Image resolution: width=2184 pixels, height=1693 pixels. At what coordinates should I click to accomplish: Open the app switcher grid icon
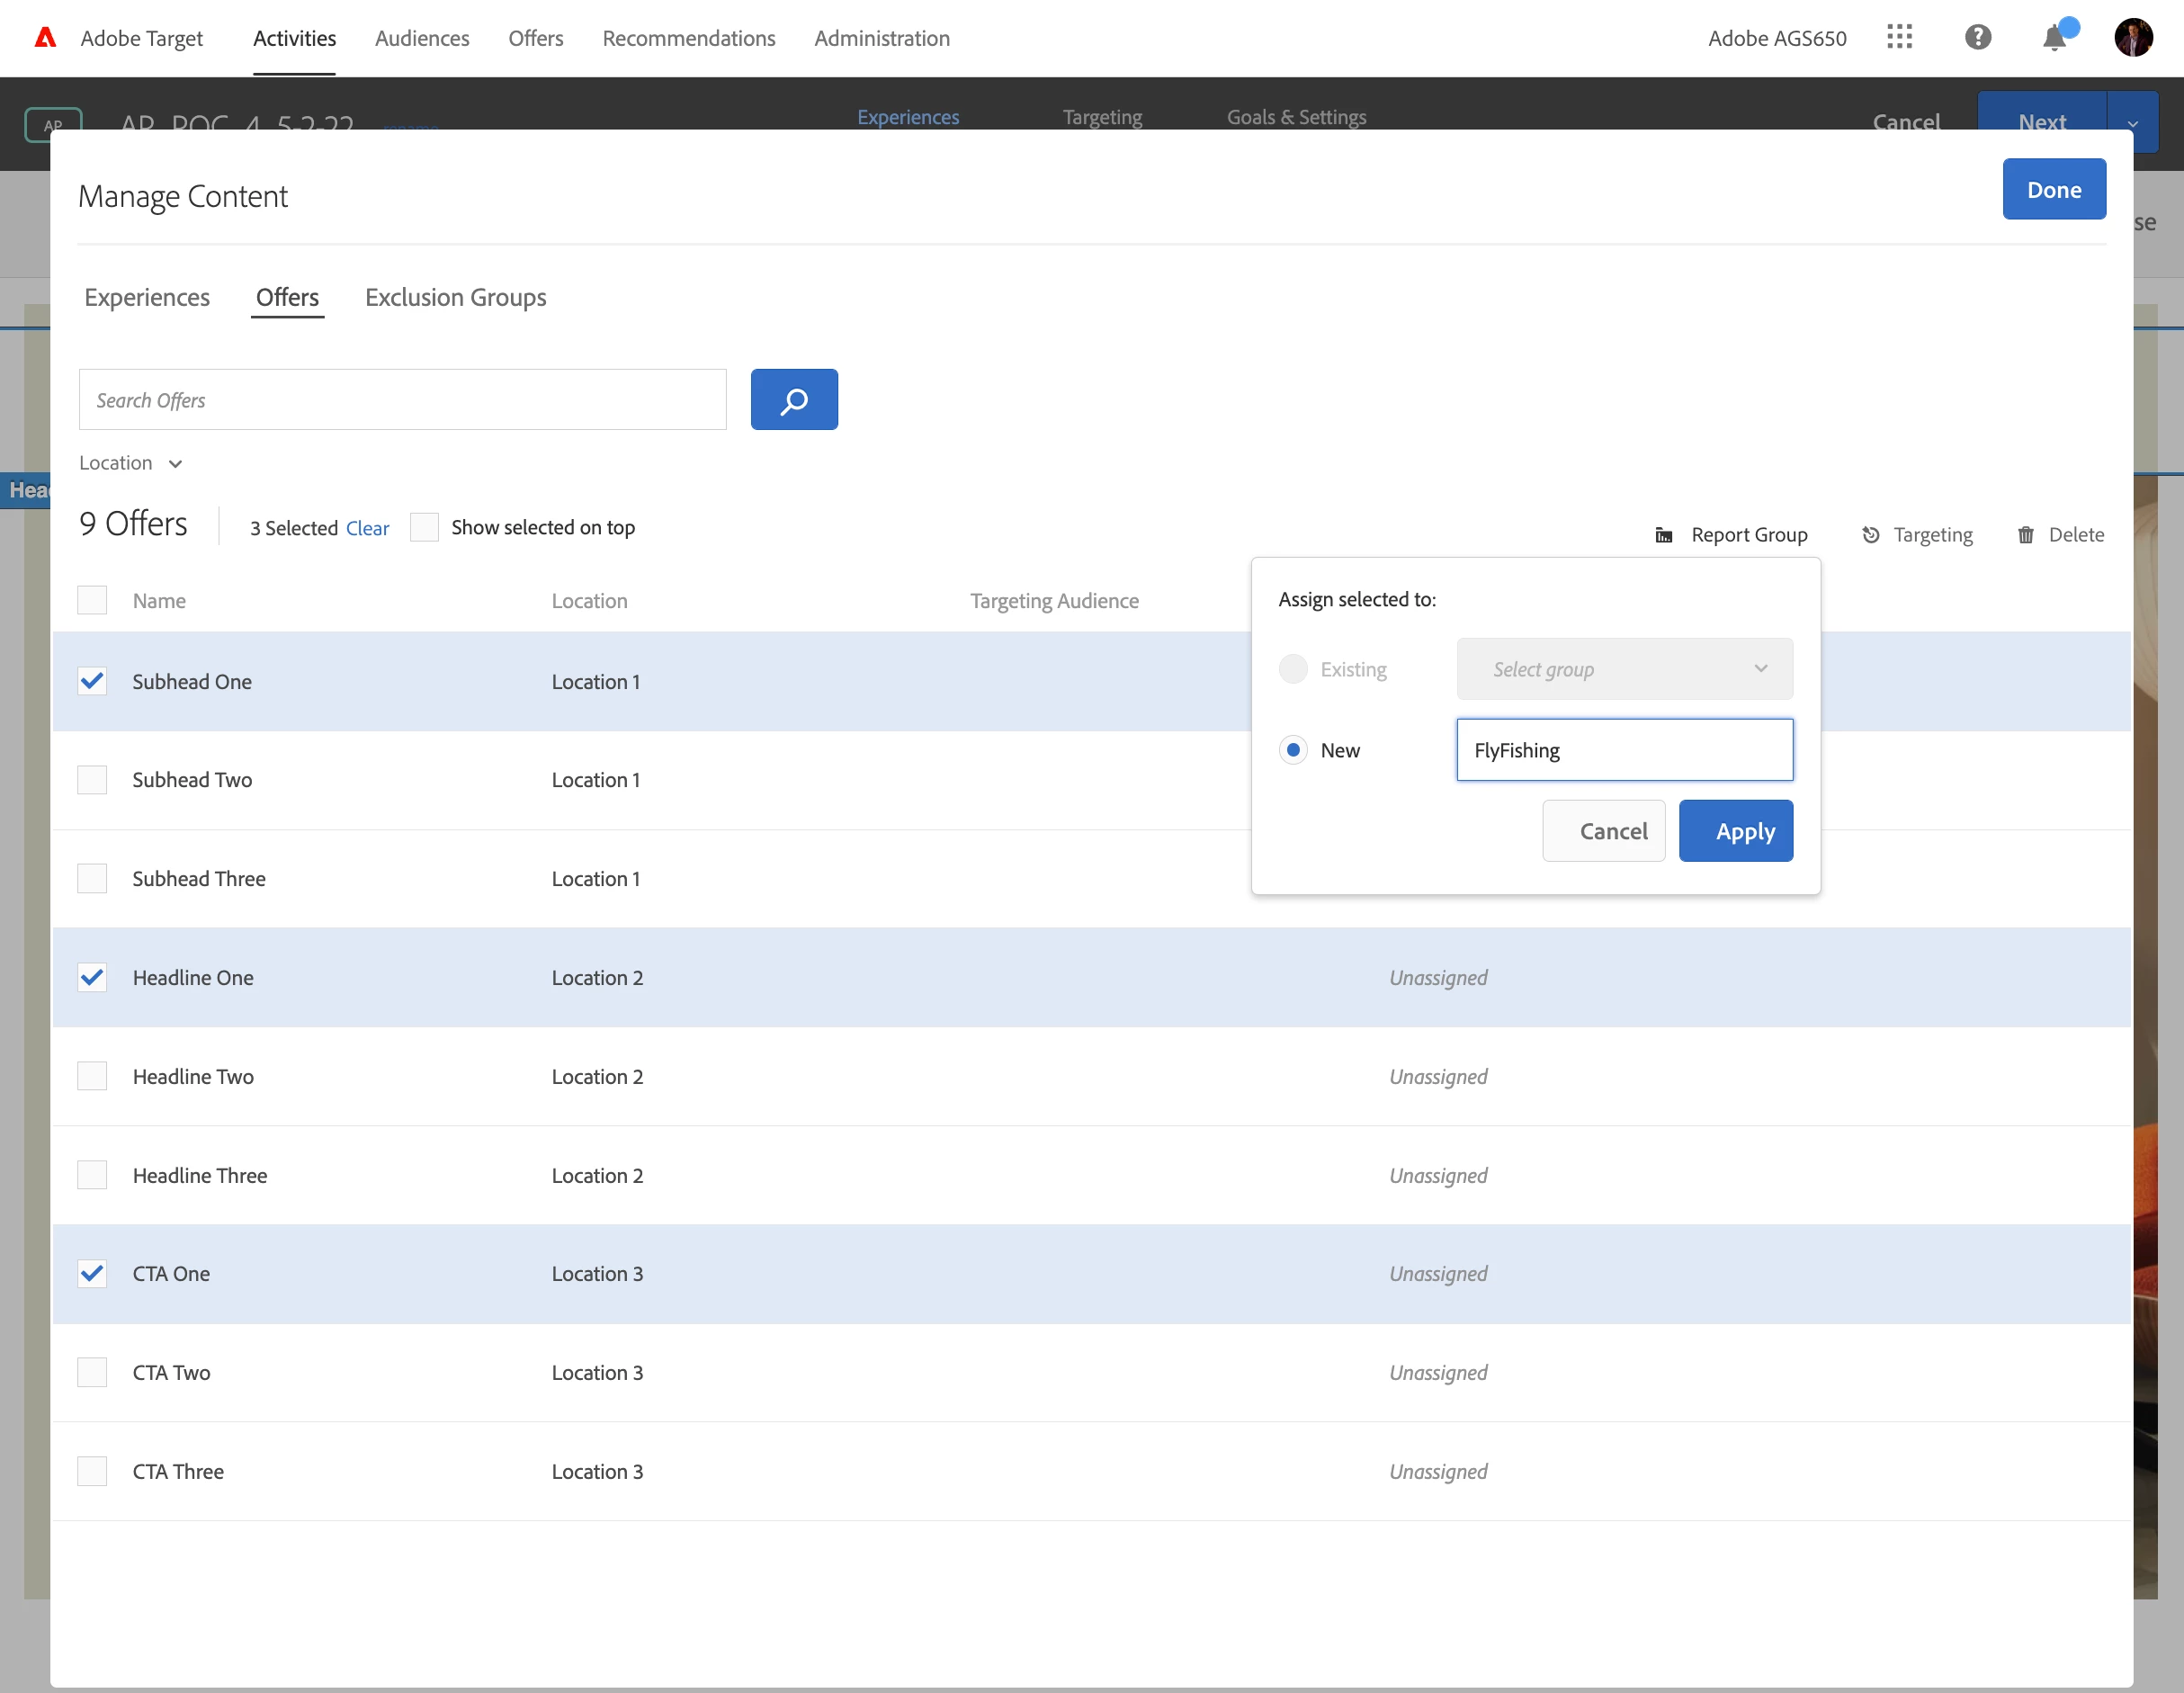[1899, 38]
